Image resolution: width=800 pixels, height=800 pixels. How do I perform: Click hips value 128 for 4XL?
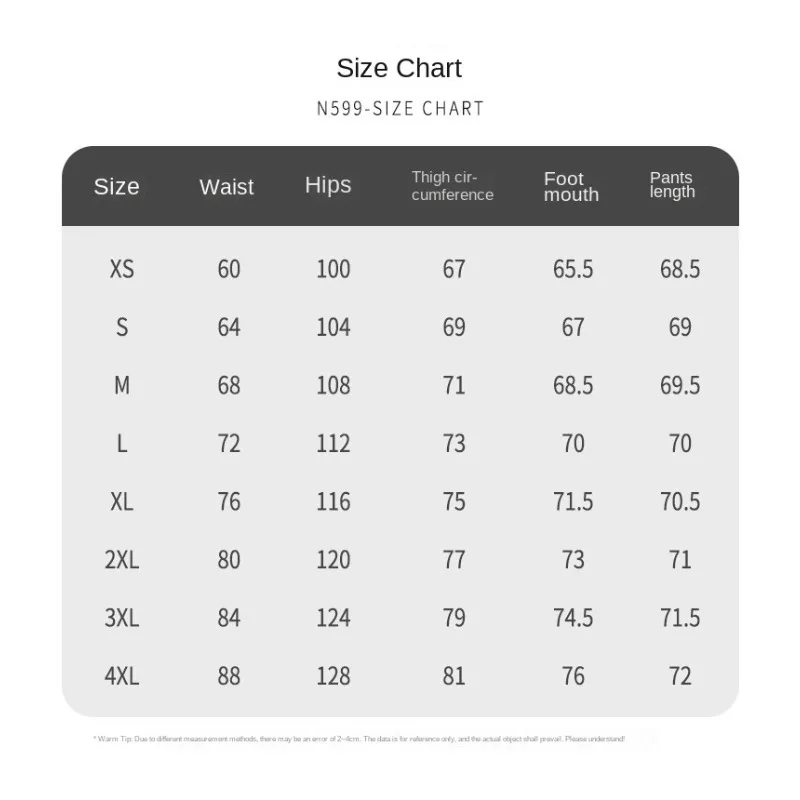tap(333, 676)
